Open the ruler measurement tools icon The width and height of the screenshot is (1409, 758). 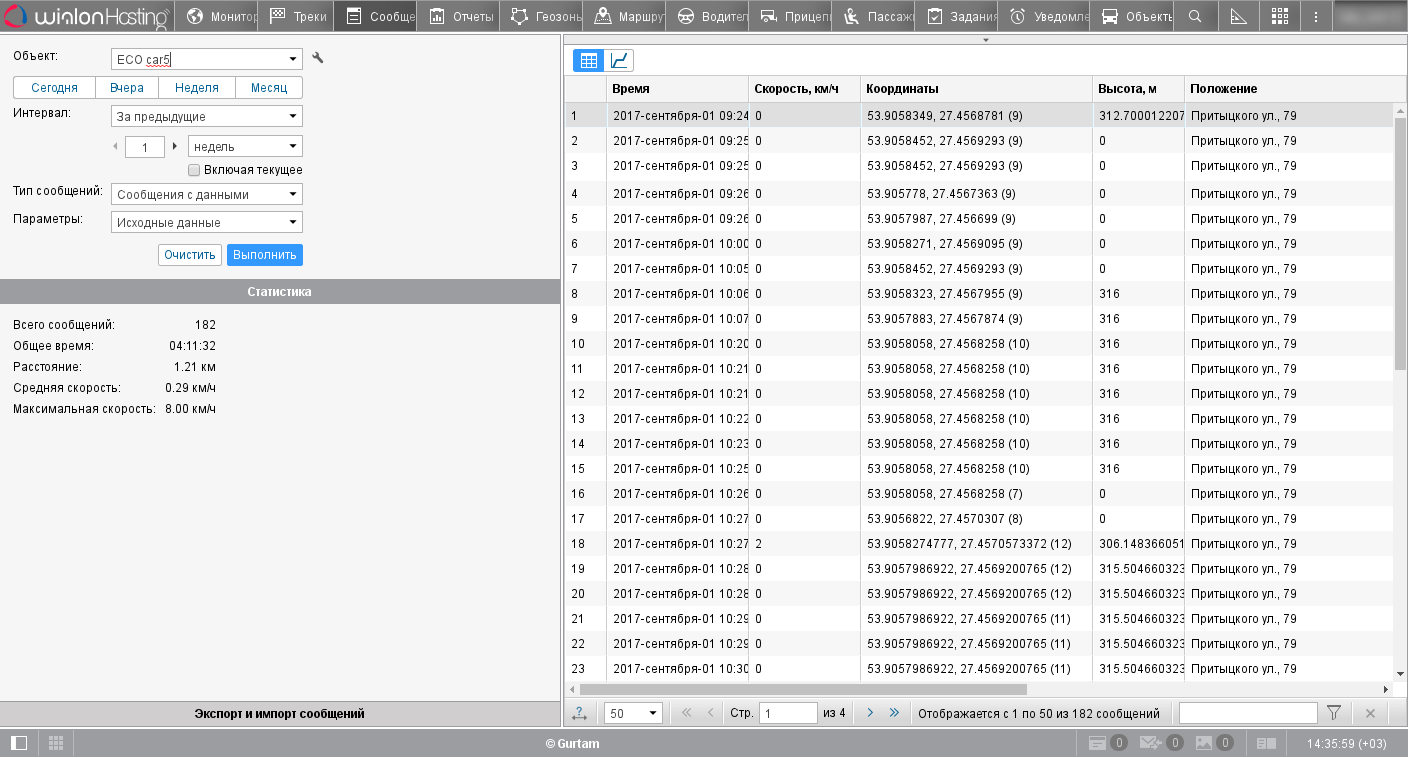tap(1238, 16)
